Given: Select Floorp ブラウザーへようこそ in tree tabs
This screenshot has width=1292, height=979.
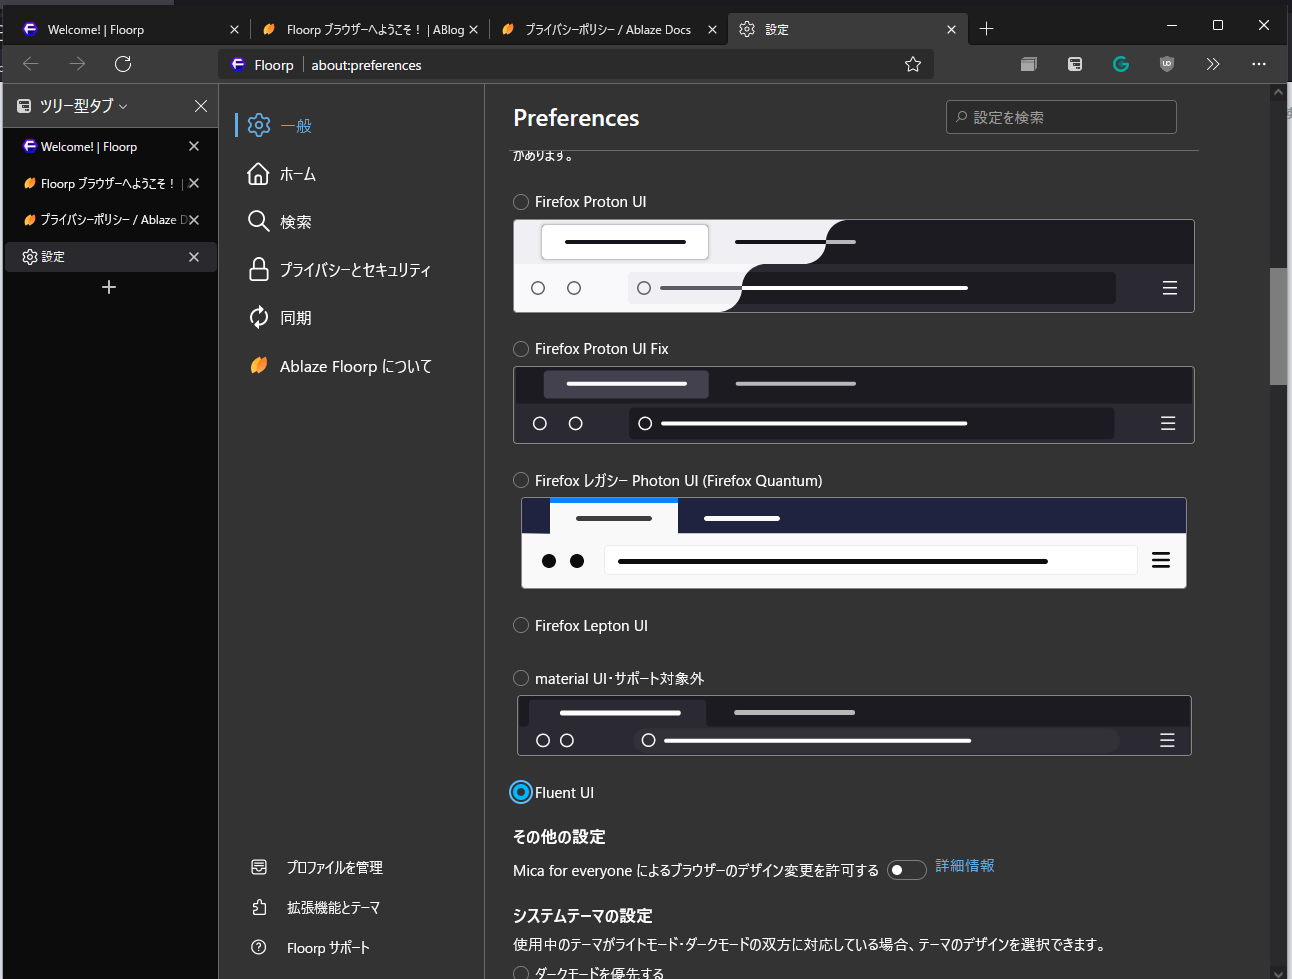Looking at the screenshot, I should (x=110, y=183).
